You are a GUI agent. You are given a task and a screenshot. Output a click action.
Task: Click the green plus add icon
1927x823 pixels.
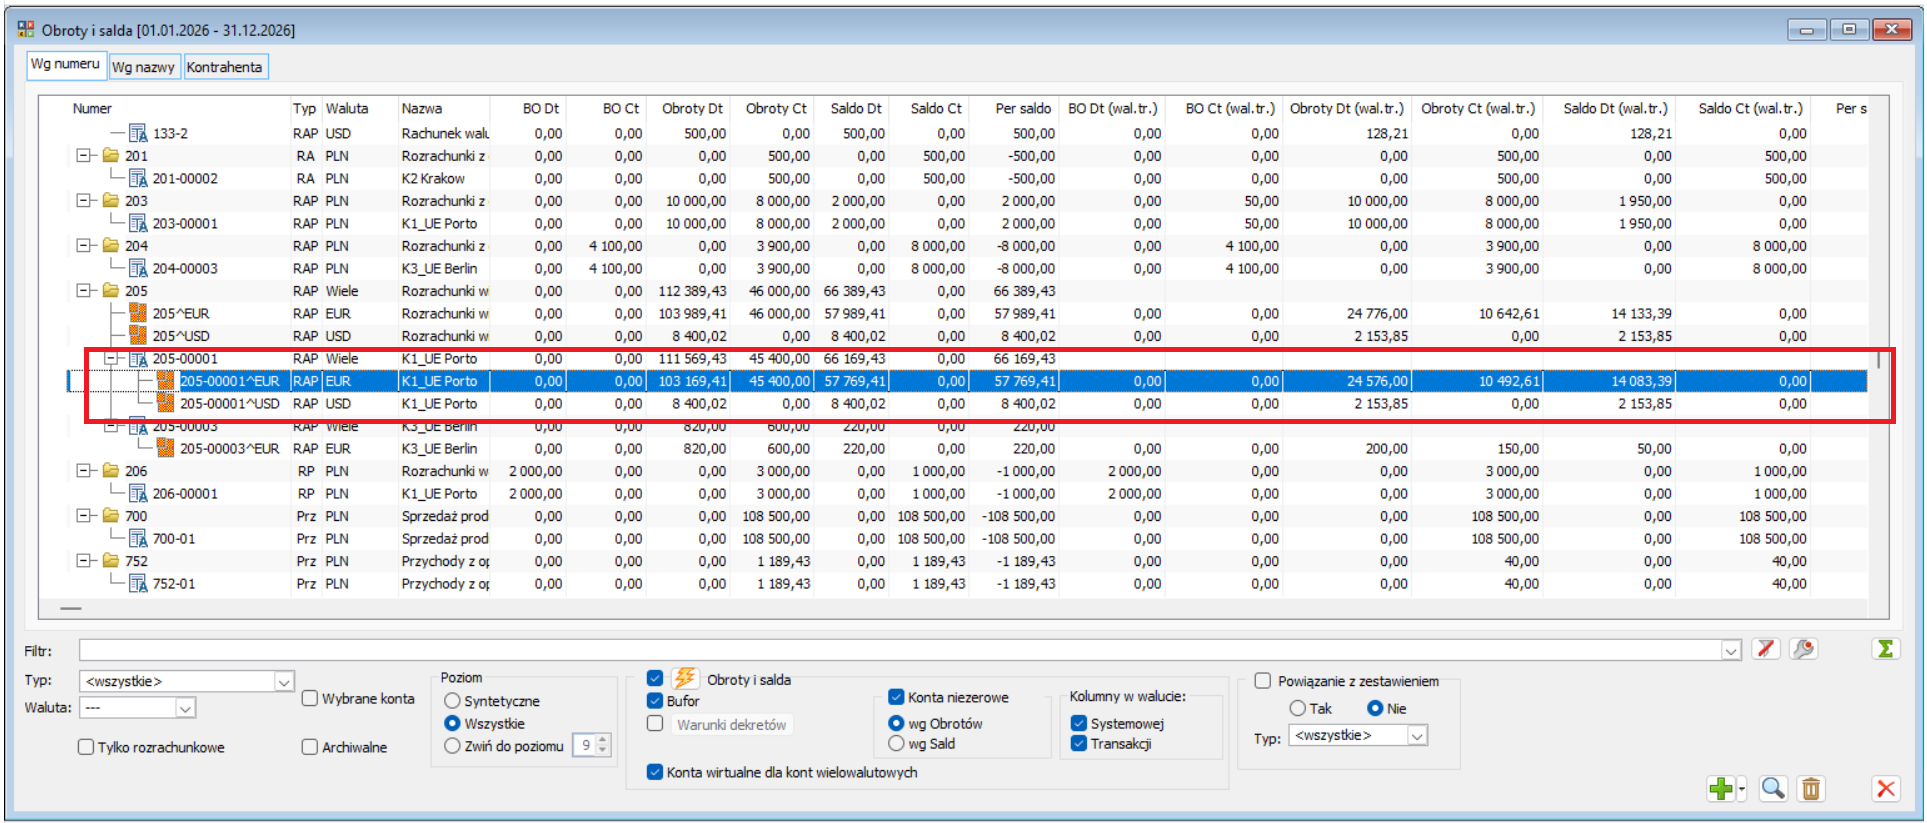(1720, 789)
